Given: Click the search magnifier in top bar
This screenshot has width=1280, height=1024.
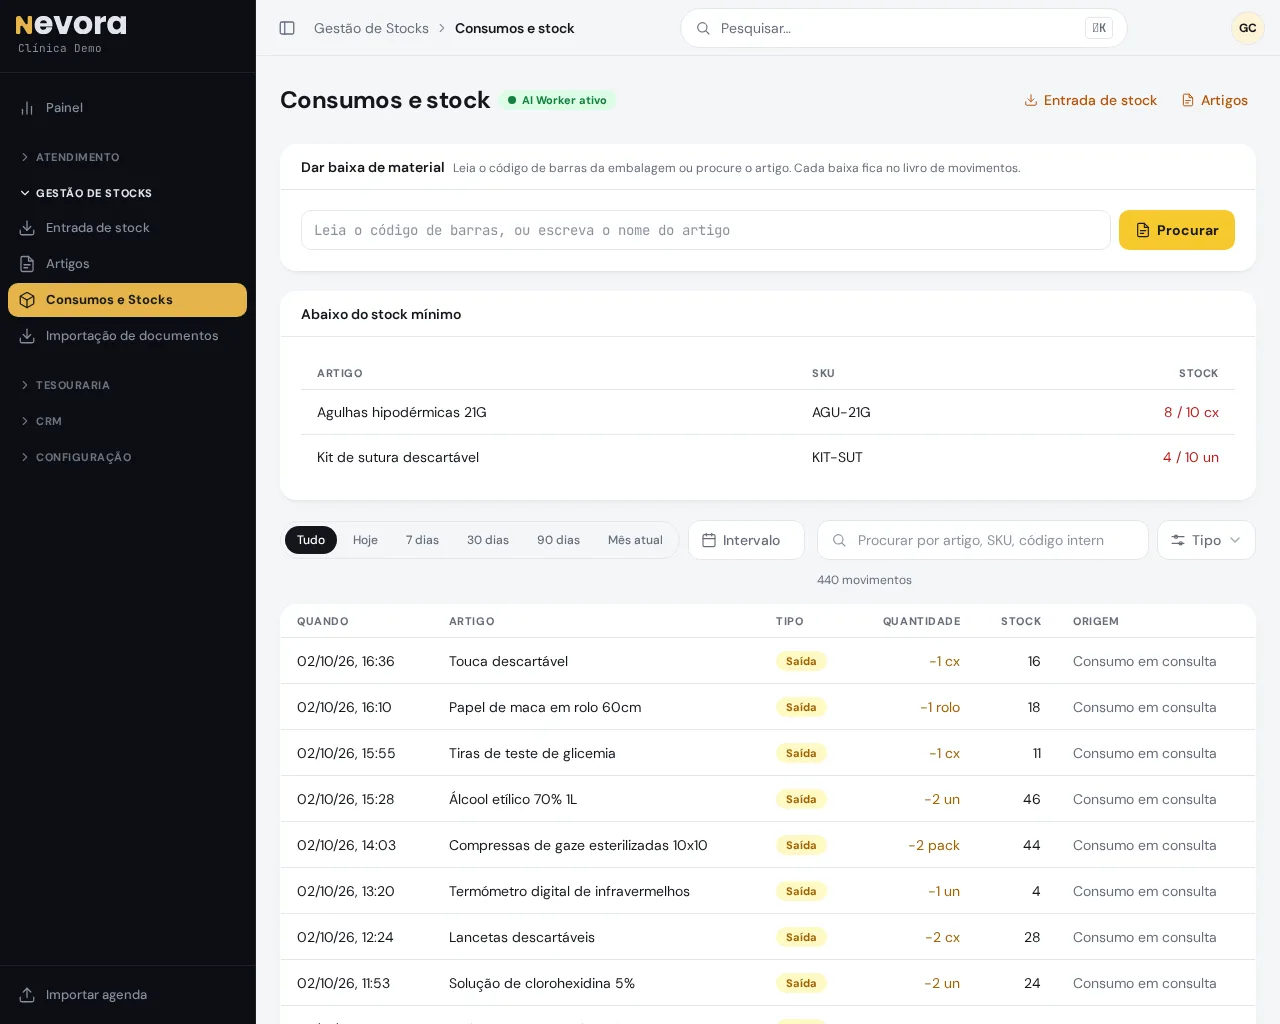Looking at the screenshot, I should coord(703,28).
